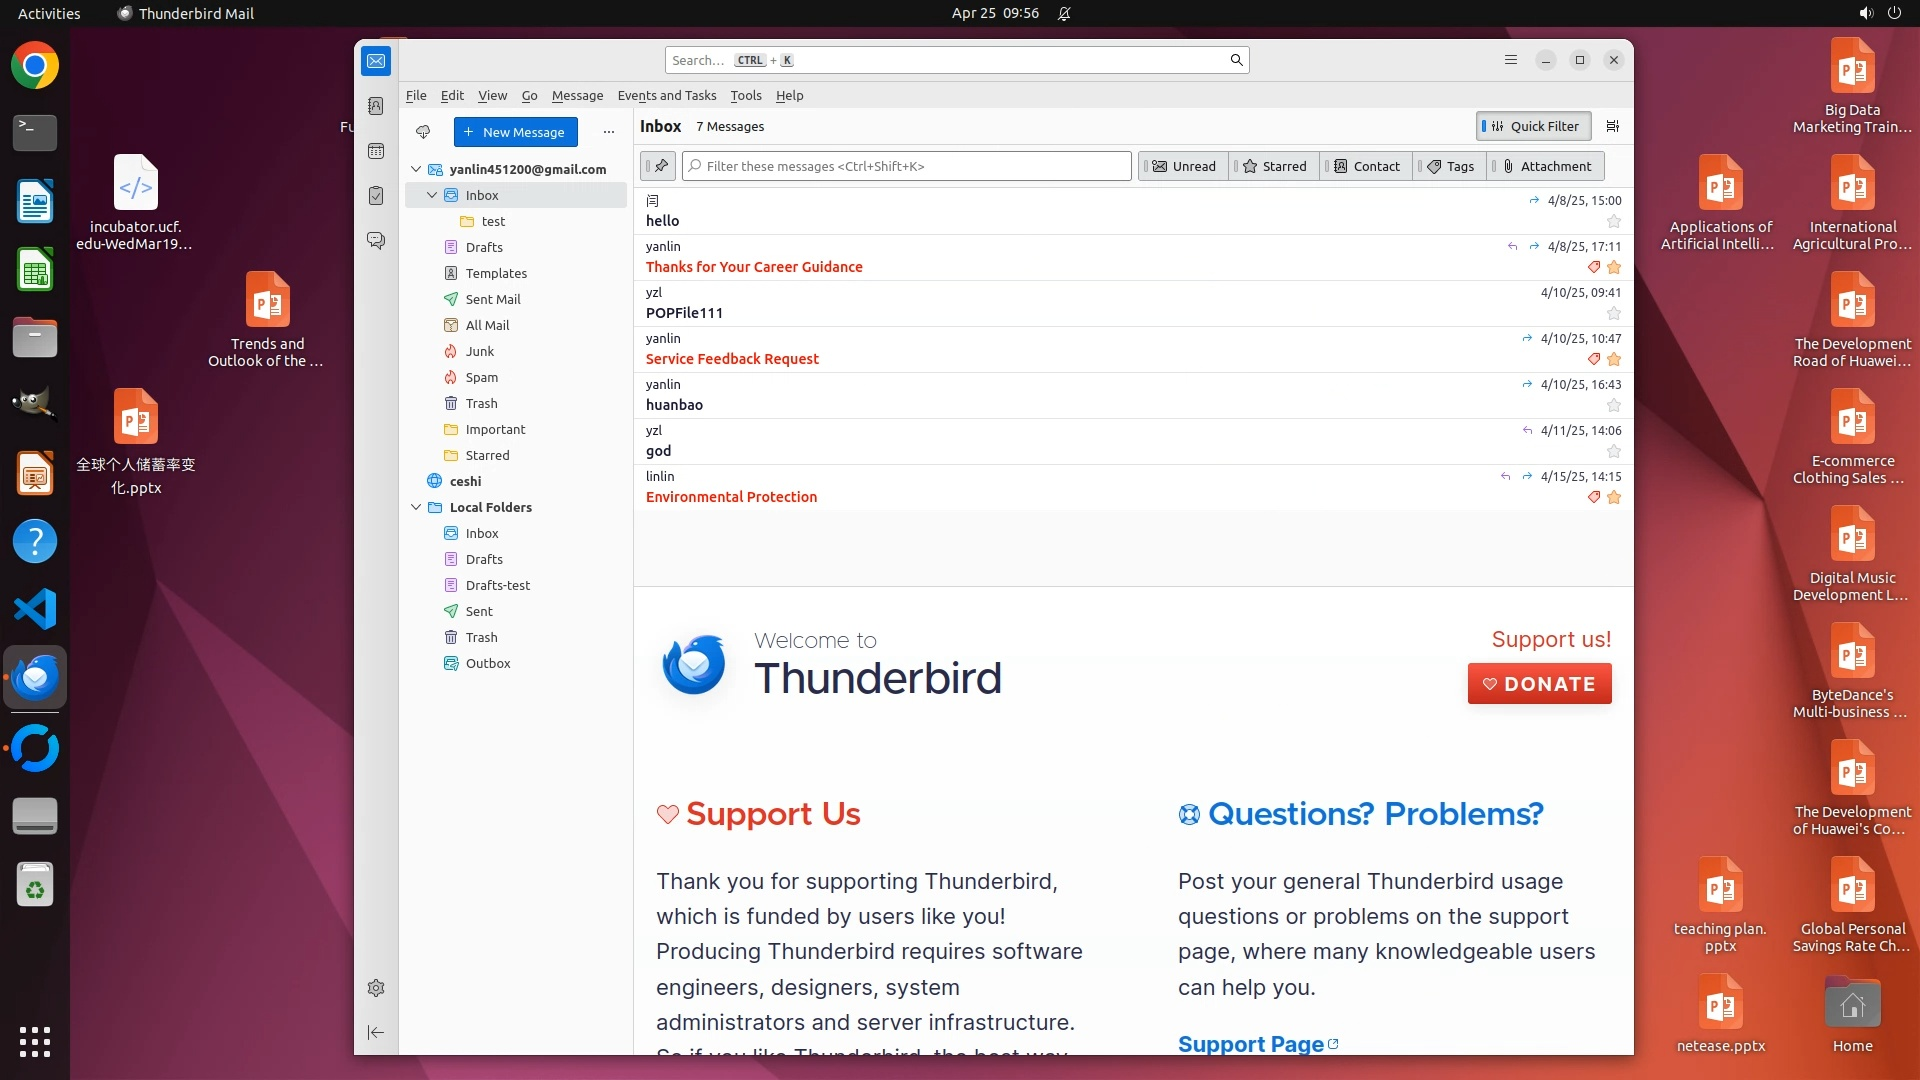Viewport: 1920px width, 1080px height.
Task: Collapse the Gmail Inbox subfolder
Action: click(432, 195)
